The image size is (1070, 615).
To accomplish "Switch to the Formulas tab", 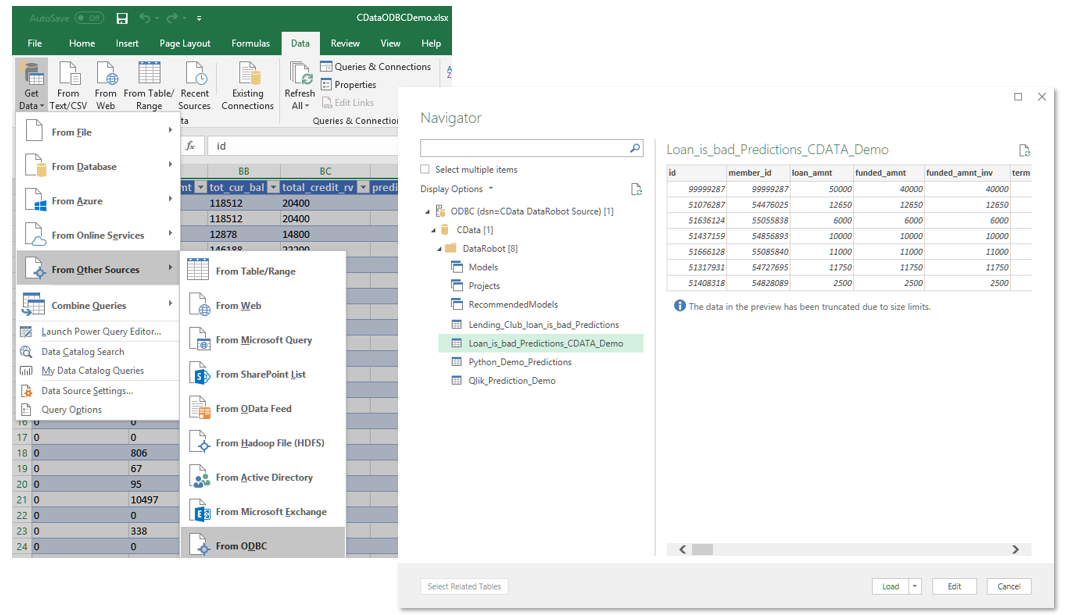I will tap(250, 43).
